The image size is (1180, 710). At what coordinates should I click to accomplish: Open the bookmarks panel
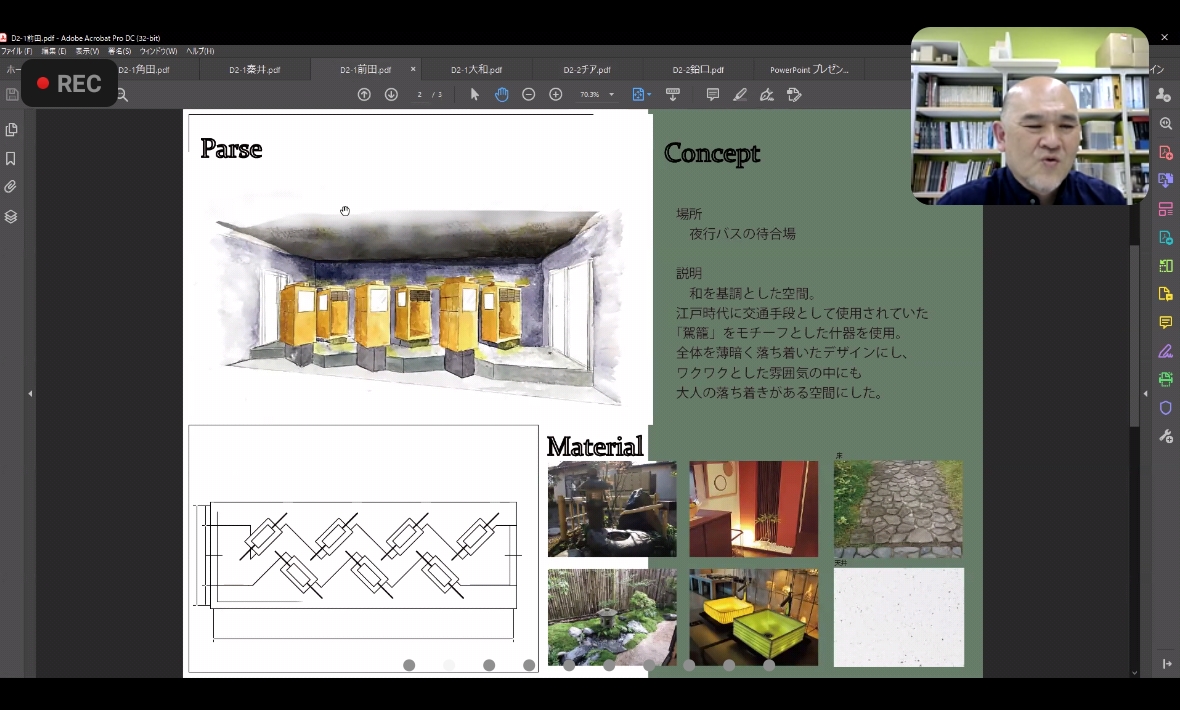click(x=11, y=159)
